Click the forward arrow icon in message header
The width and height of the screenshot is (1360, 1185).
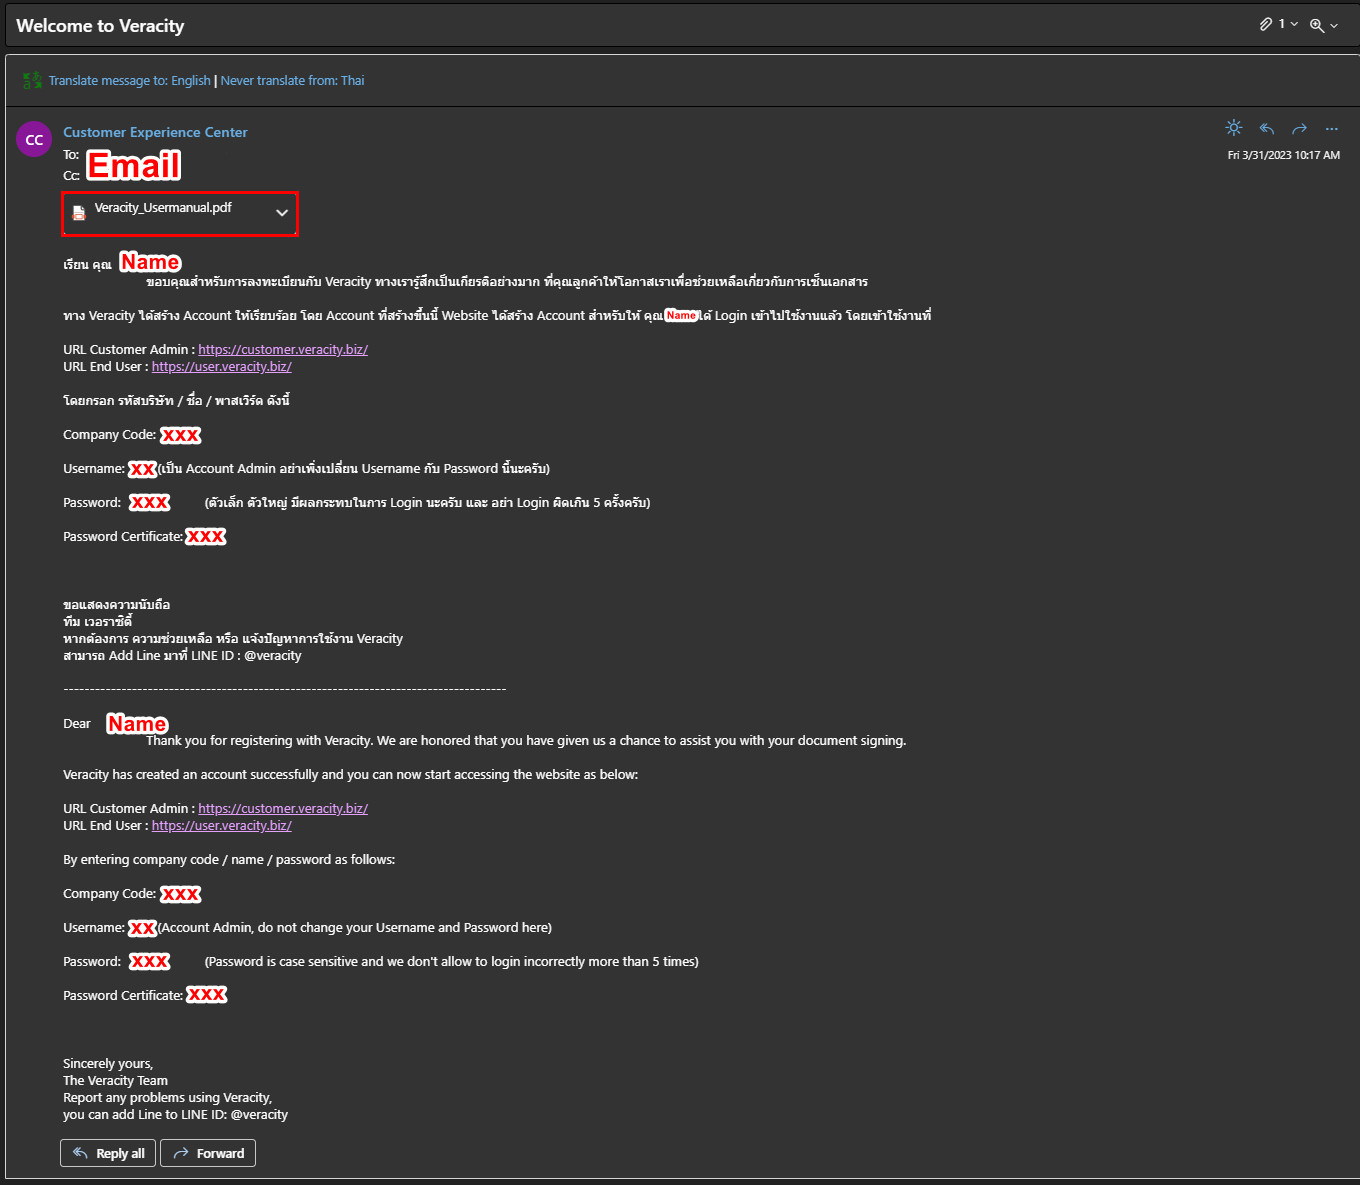[x=1299, y=128]
